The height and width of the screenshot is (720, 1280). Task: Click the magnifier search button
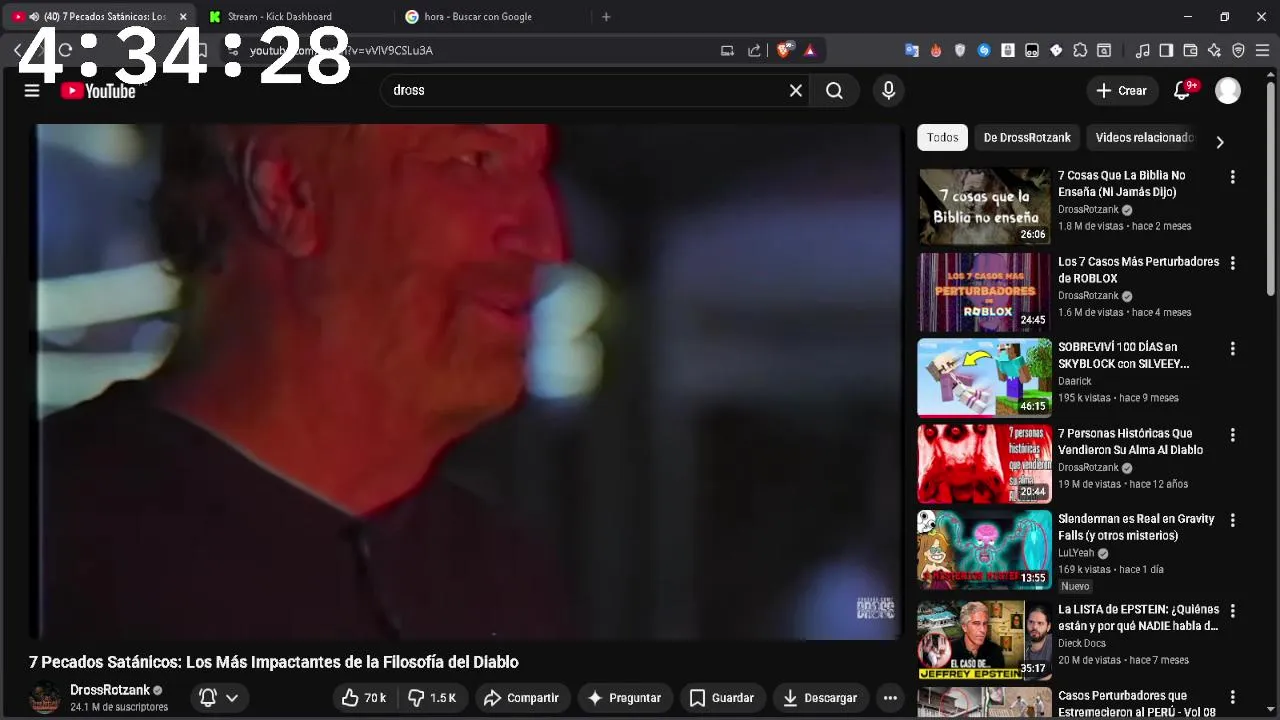coord(834,91)
